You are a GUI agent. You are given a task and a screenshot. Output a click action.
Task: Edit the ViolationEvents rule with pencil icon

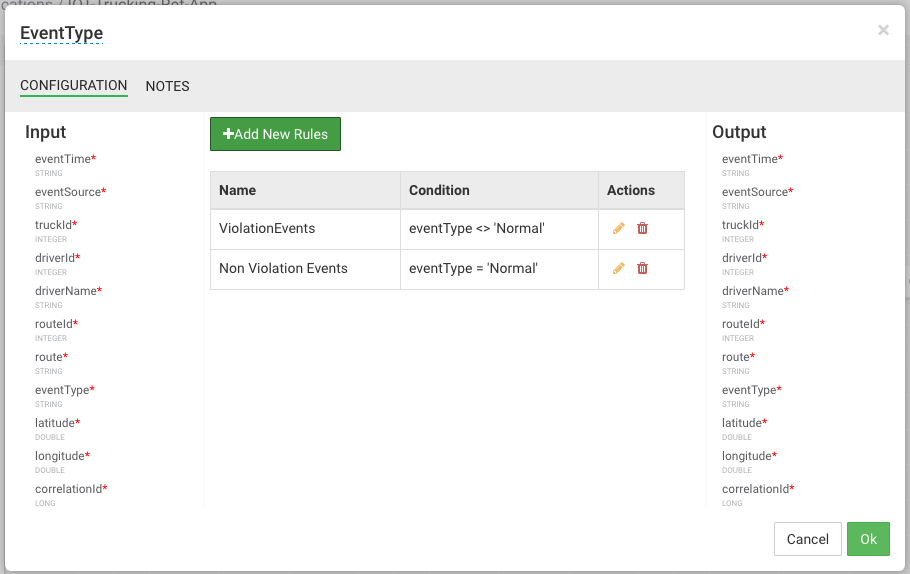618,228
